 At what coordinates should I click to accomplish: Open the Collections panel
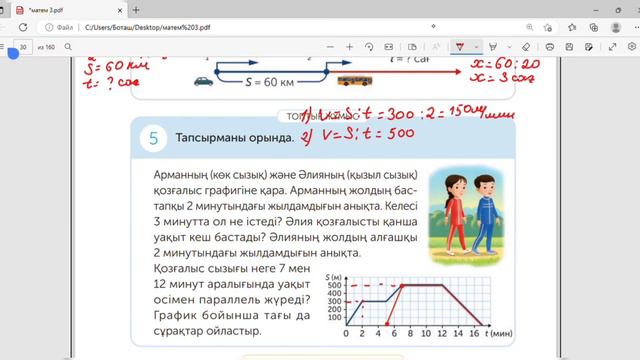pyautogui.click(x=594, y=27)
